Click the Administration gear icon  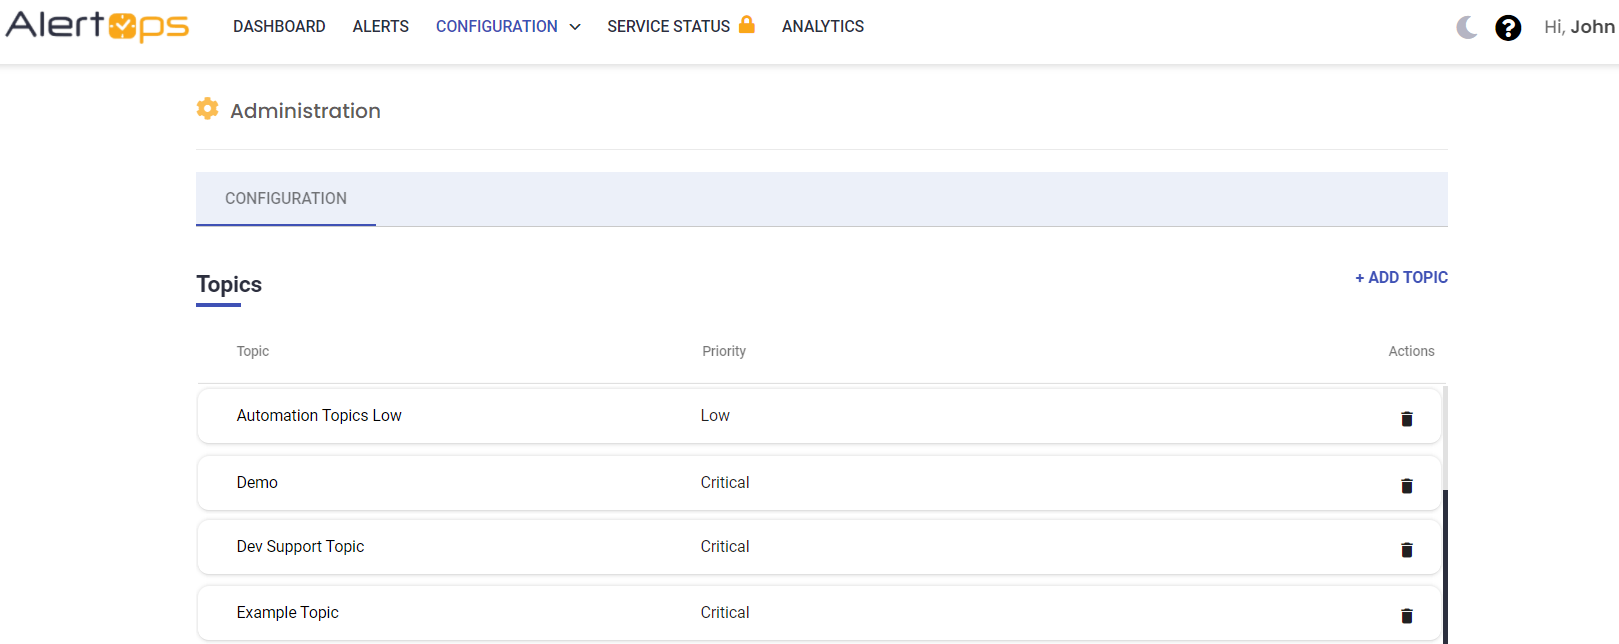[x=207, y=109]
